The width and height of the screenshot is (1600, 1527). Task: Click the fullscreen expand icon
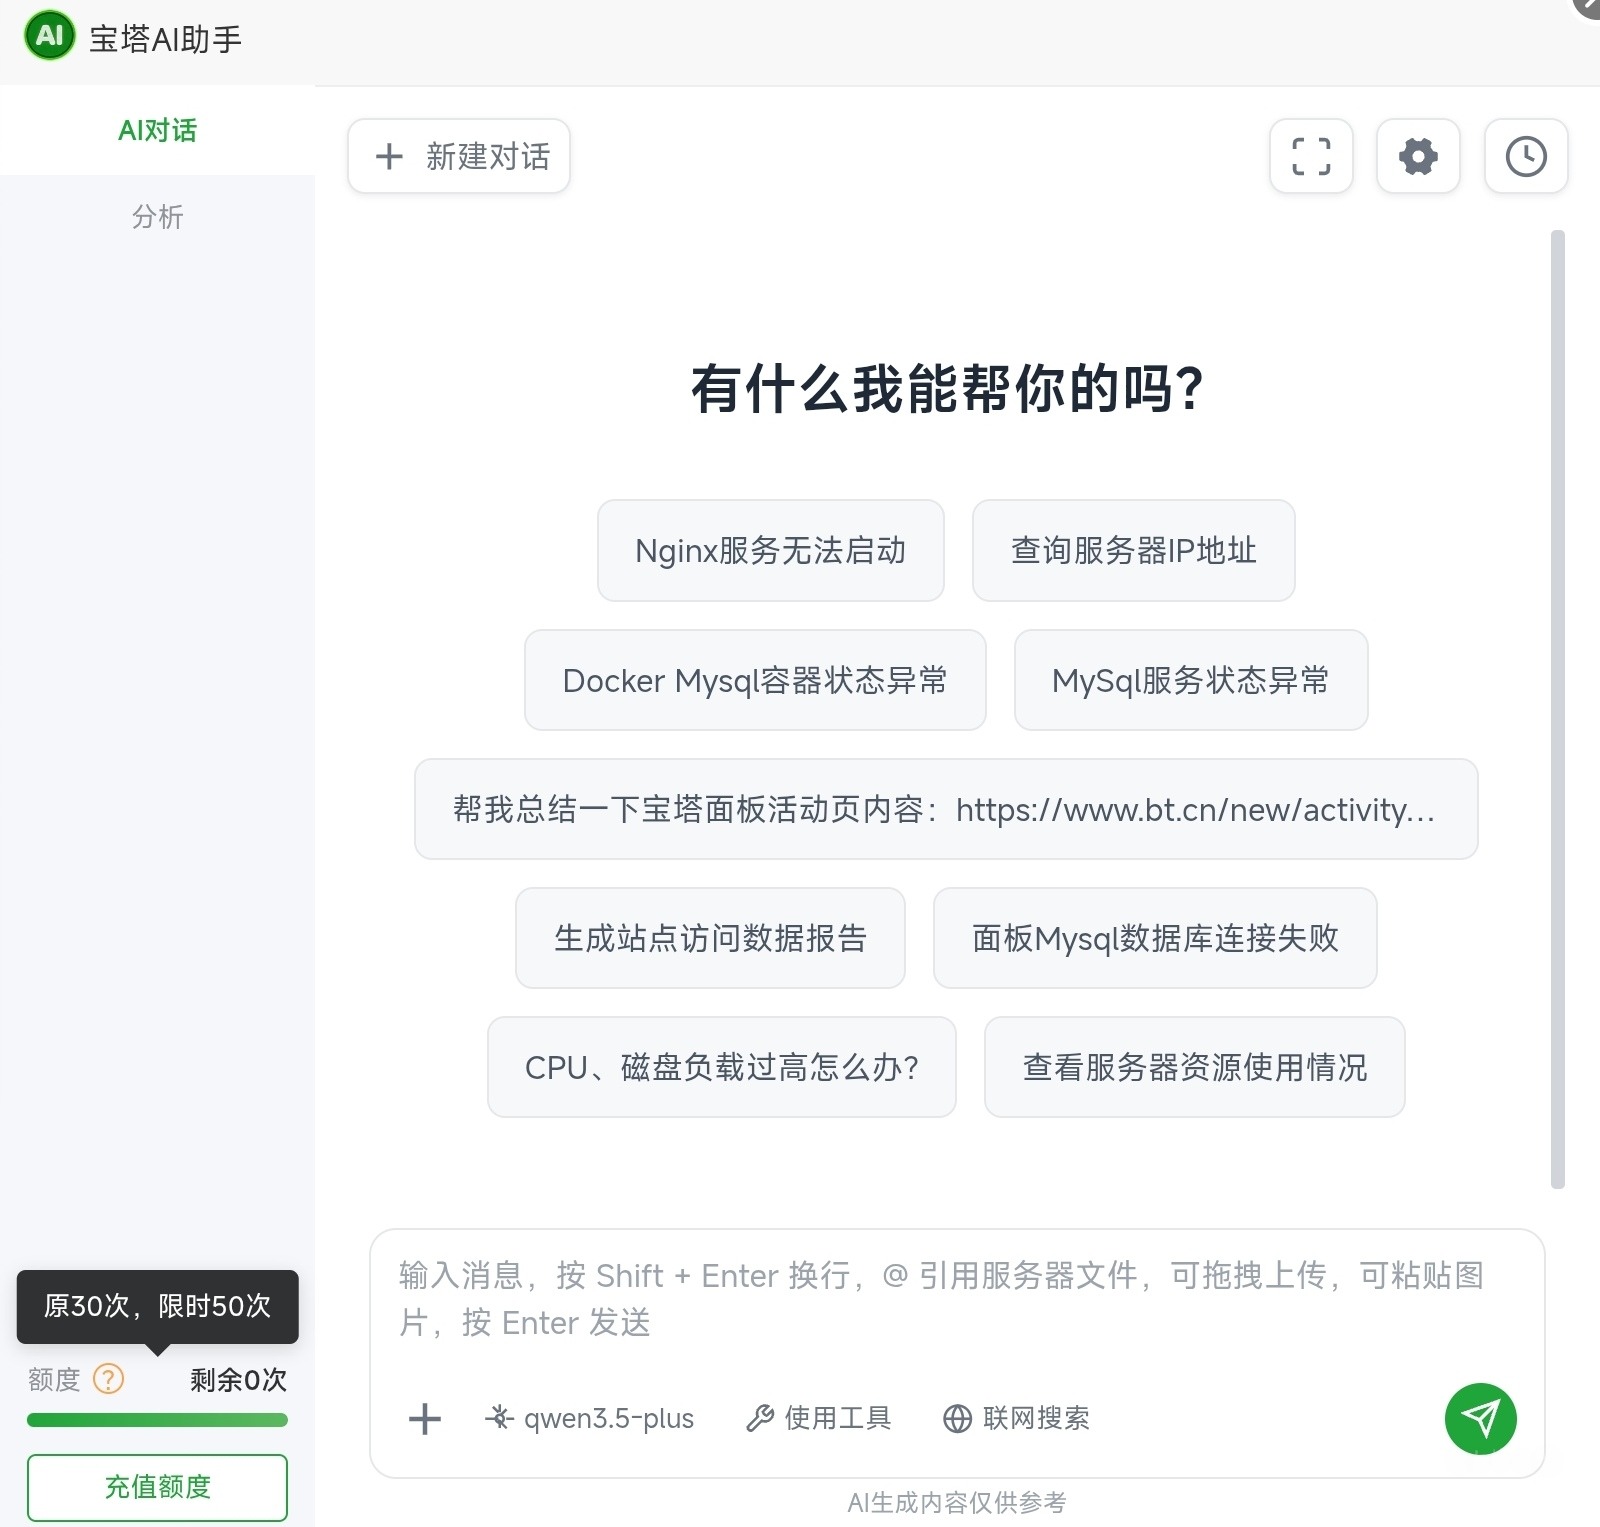tap(1311, 156)
